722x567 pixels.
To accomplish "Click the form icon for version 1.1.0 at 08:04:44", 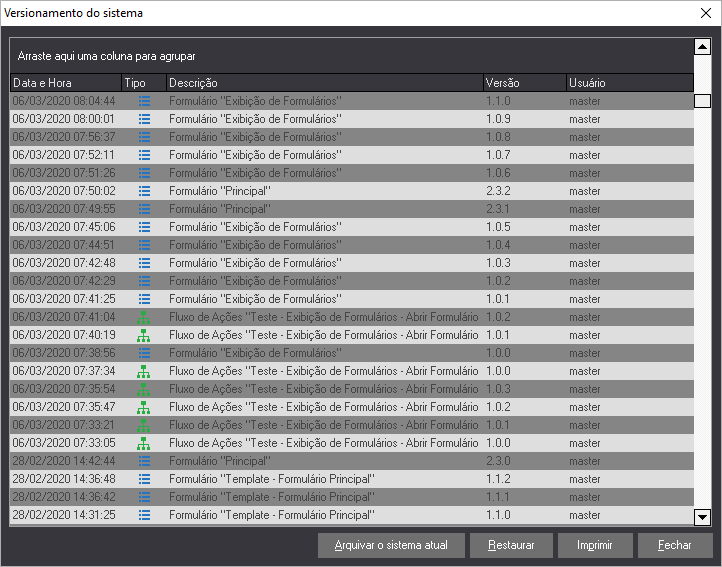I will (x=144, y=101).
